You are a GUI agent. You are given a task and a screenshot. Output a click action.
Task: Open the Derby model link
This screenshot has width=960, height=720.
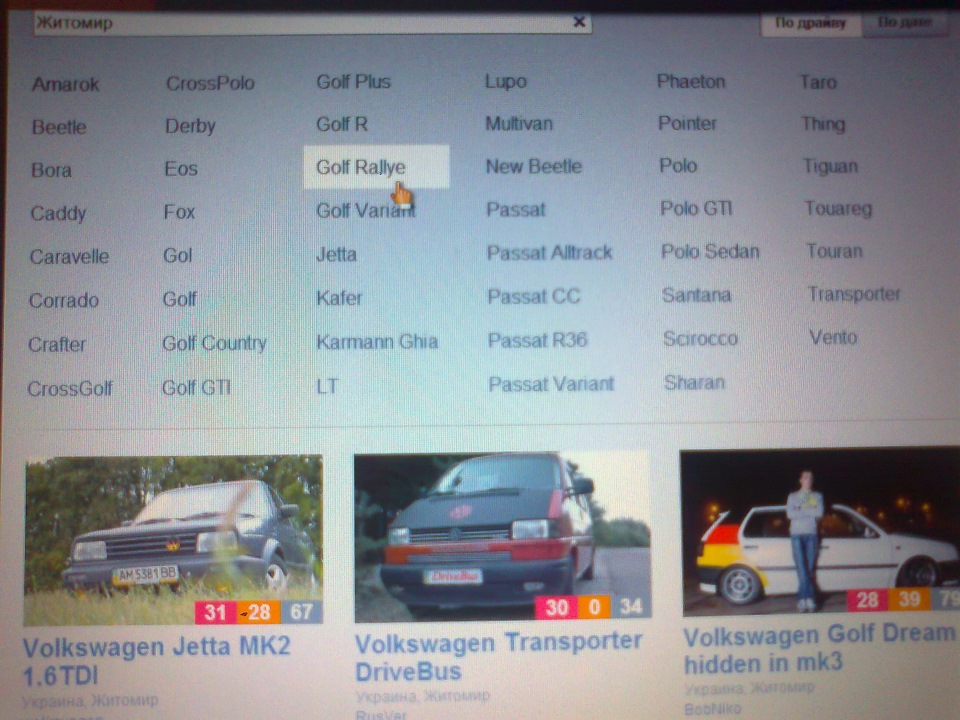[x=190, y=126]
